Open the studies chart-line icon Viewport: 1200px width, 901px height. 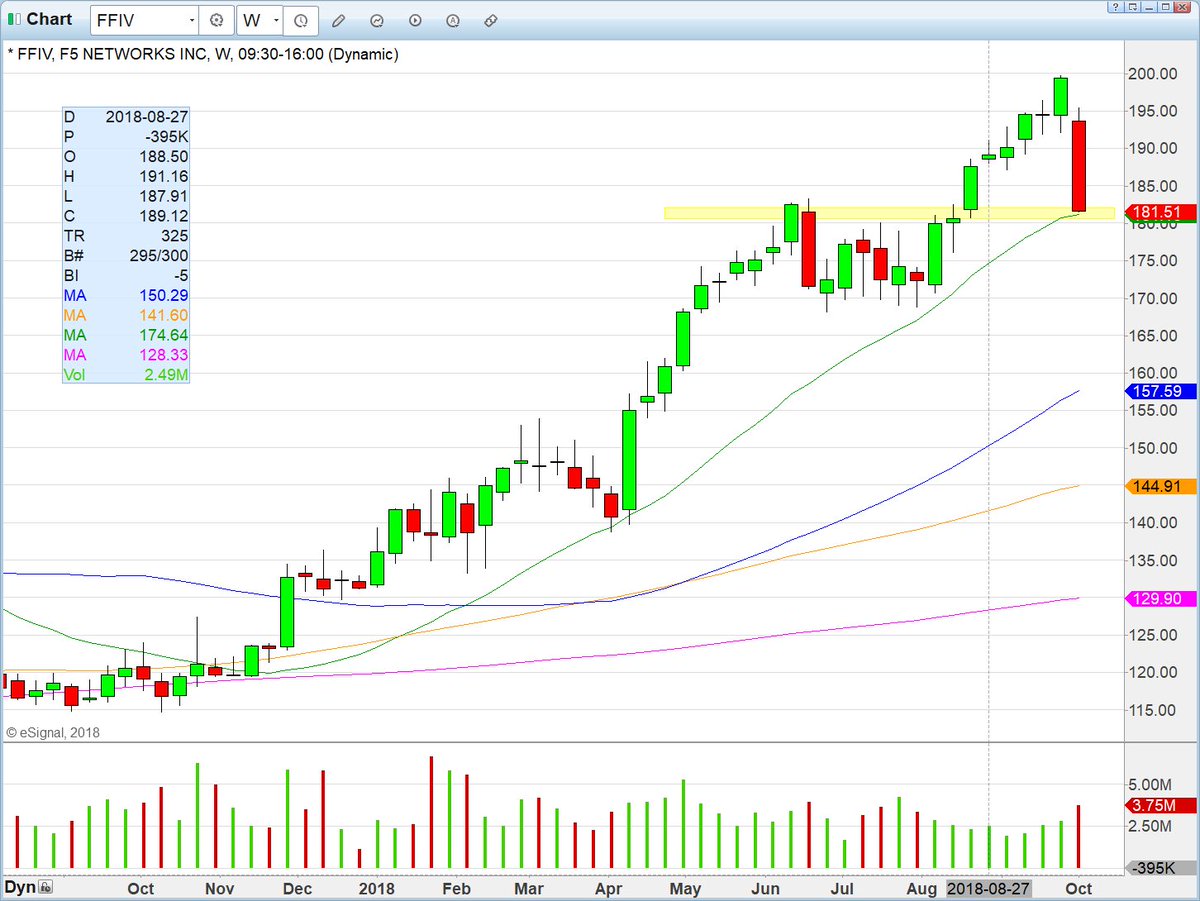pyautogui.click(x=376, y=20)
